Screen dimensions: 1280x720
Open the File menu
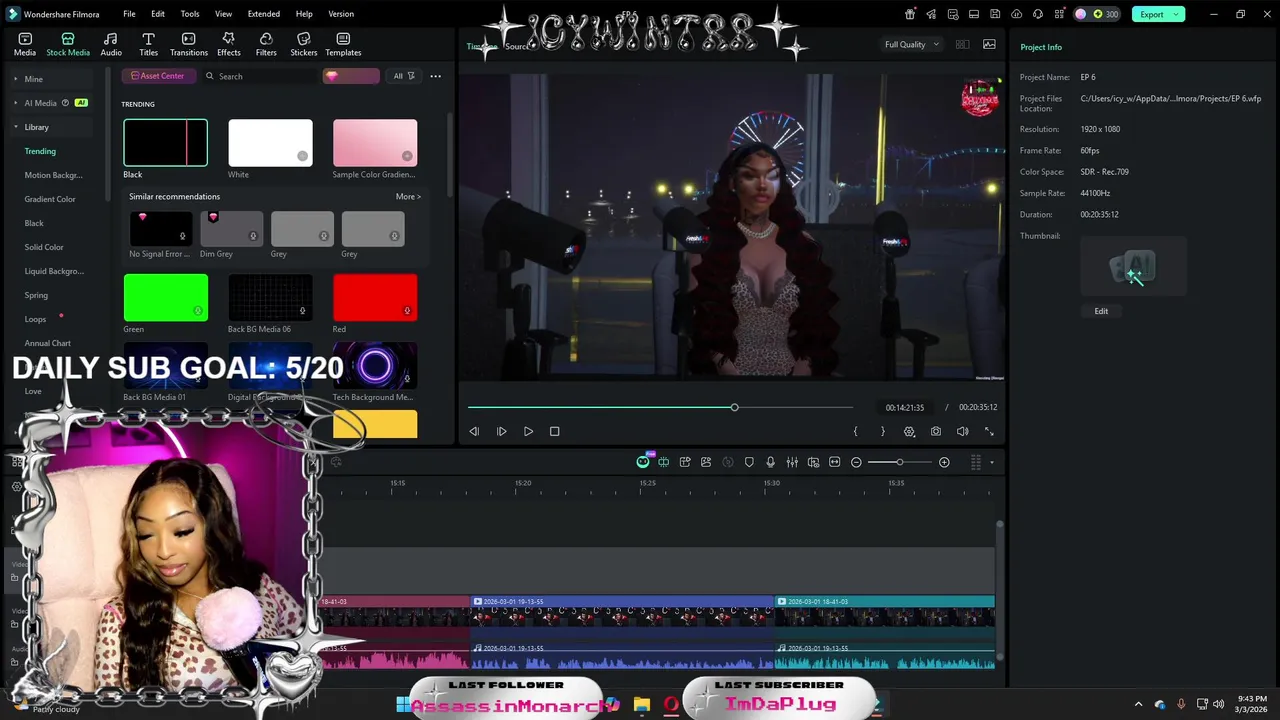pyautogui.click(x=129, y=14)
